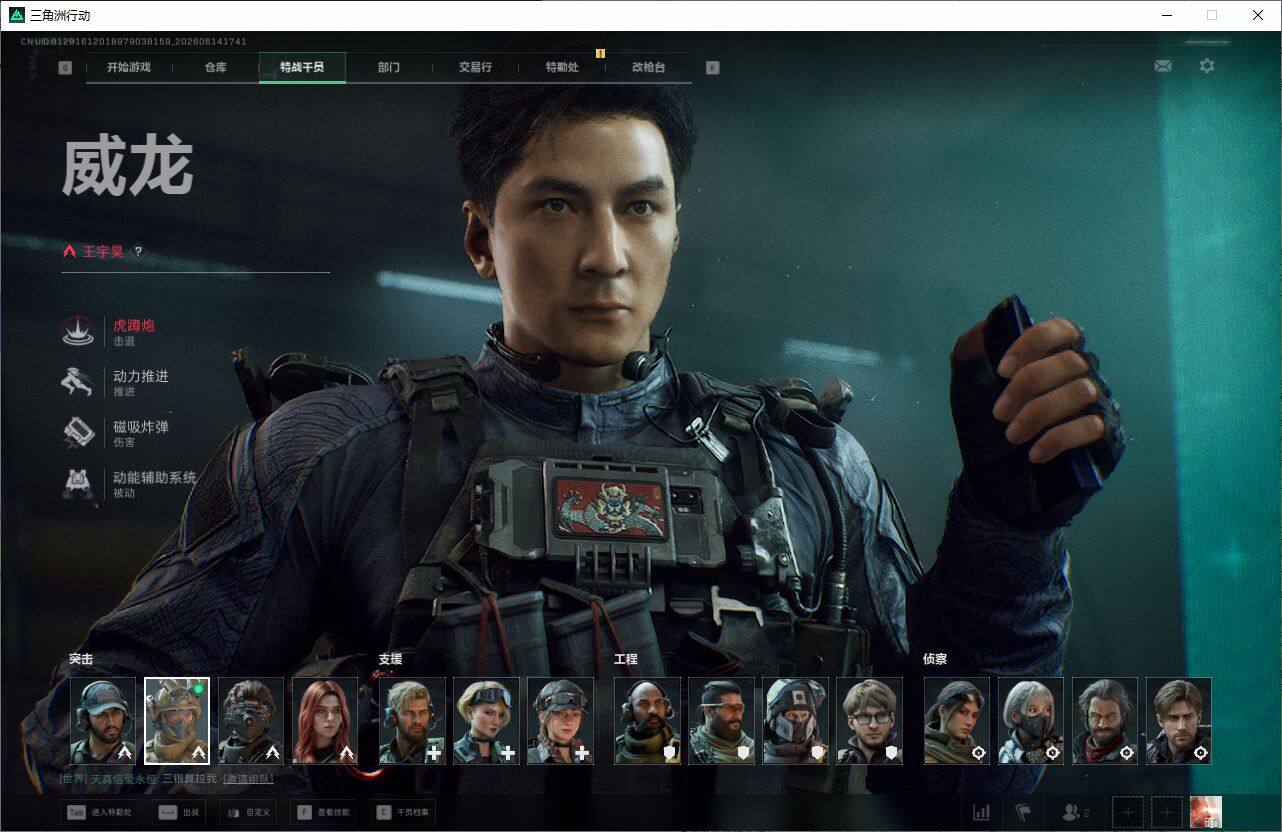The width and height of the screenshot is (1282, 832).
Task: Select the bald 工程 operator with headset
Action: [648, 721]
